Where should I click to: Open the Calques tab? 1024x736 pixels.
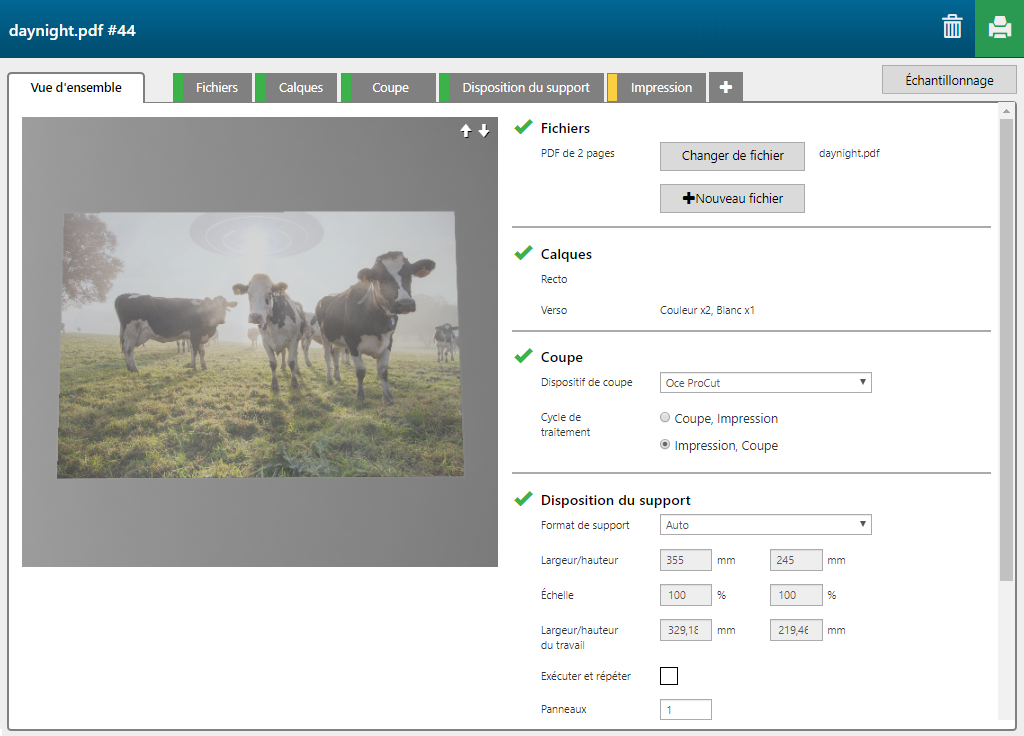296,88
